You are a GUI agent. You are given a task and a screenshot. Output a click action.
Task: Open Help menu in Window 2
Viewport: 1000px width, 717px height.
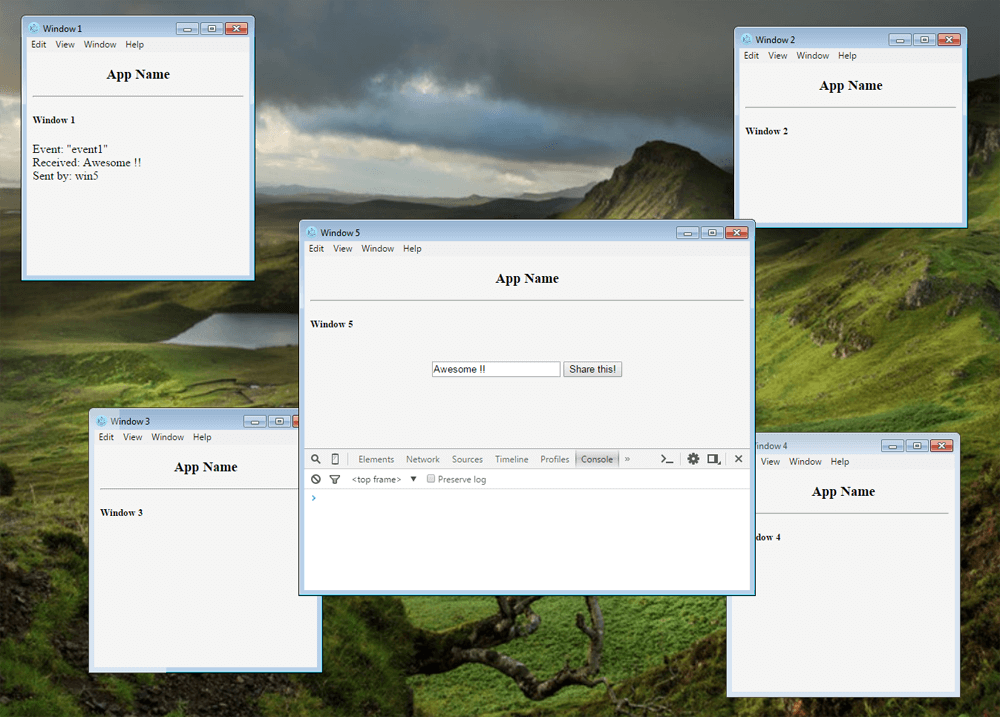point(847,55)
